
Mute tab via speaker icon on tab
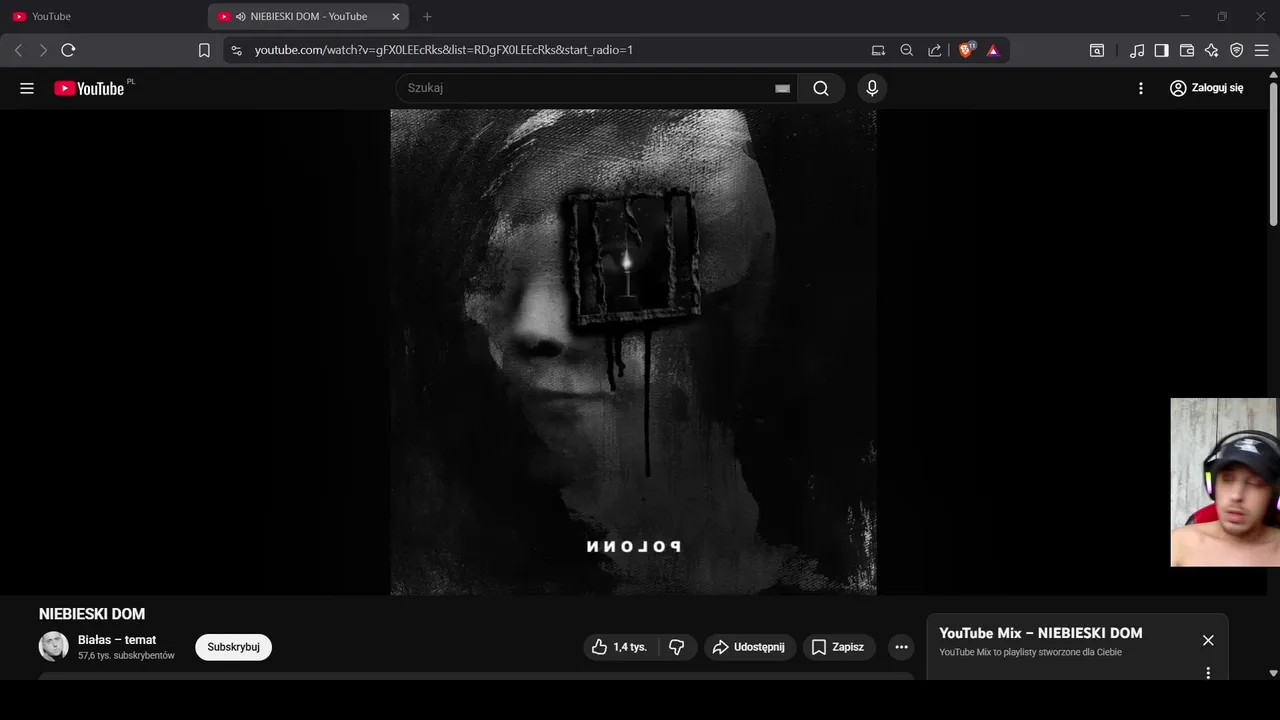pos(241,17)
